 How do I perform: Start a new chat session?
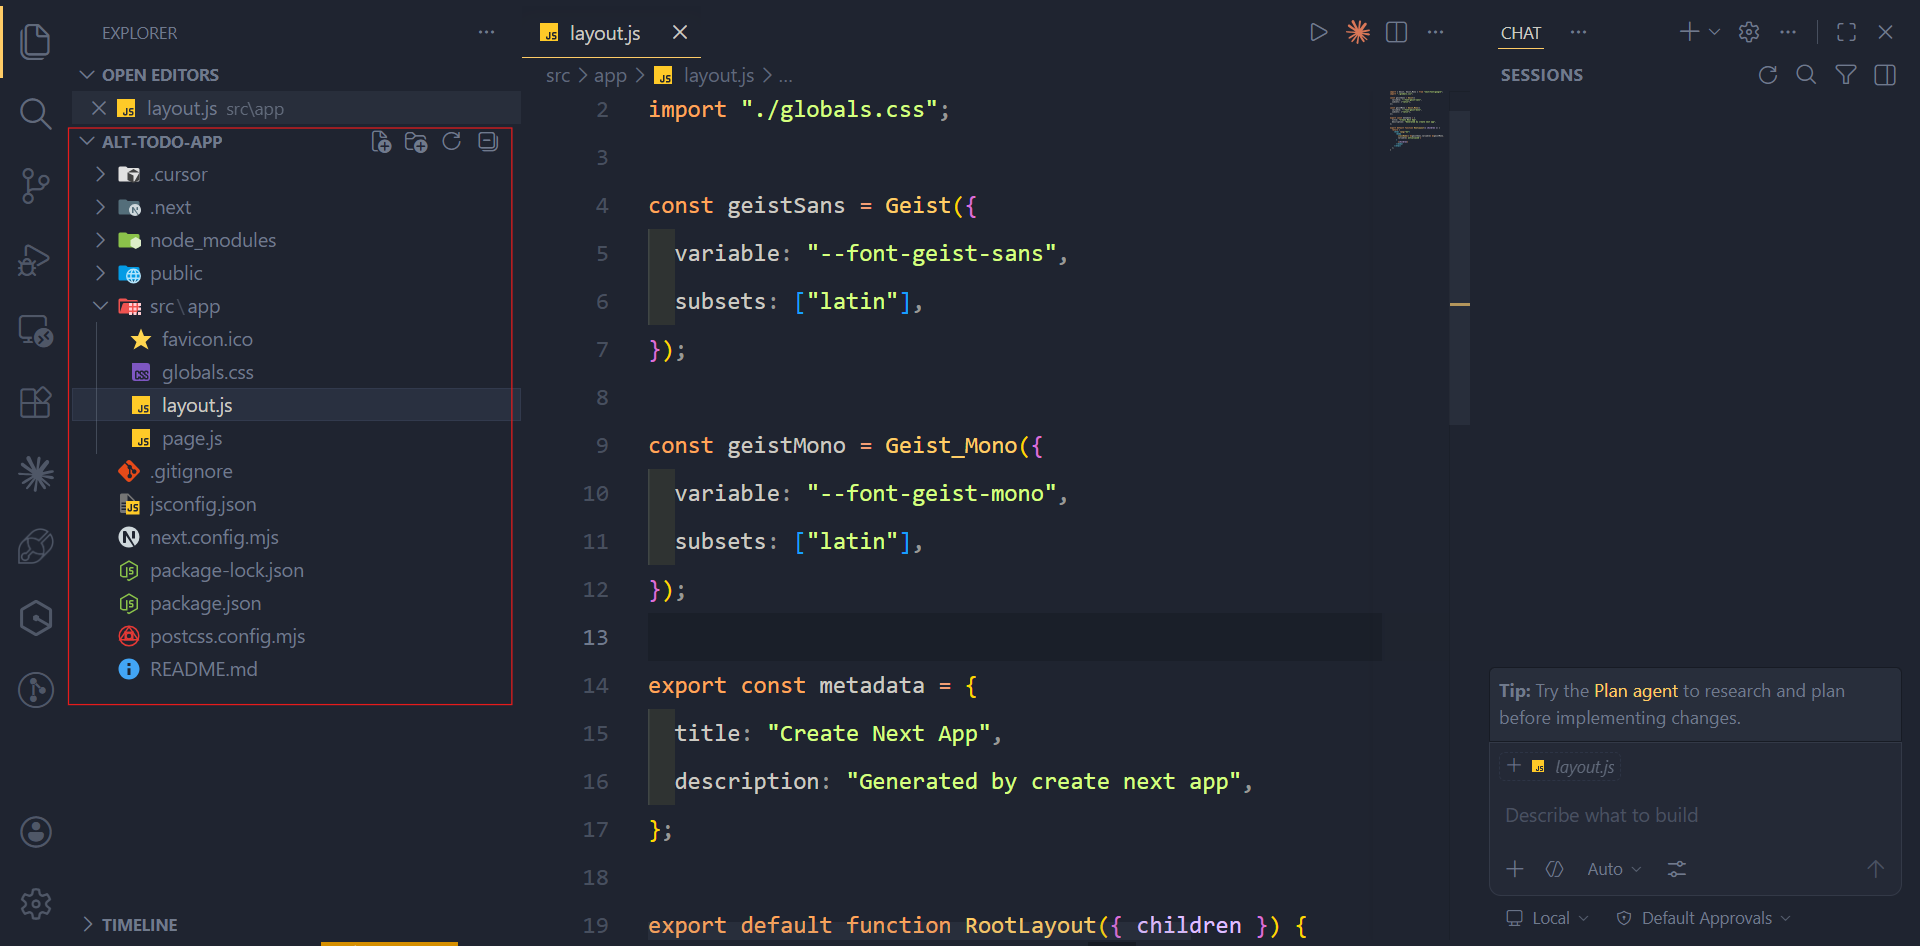[x=1688, y=31]
